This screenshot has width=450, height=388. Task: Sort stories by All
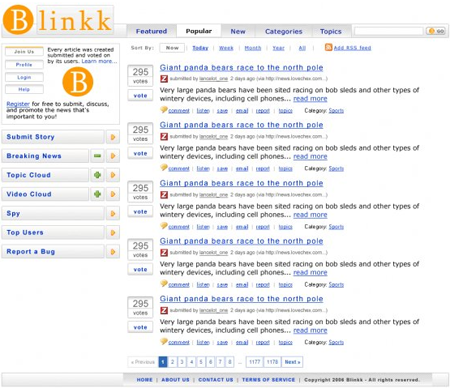pos(302,48)
